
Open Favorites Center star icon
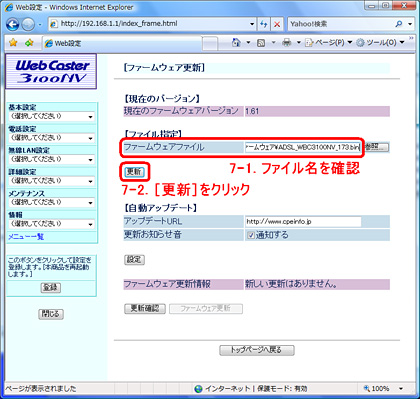pyautogui.click(x=13, y=43)
